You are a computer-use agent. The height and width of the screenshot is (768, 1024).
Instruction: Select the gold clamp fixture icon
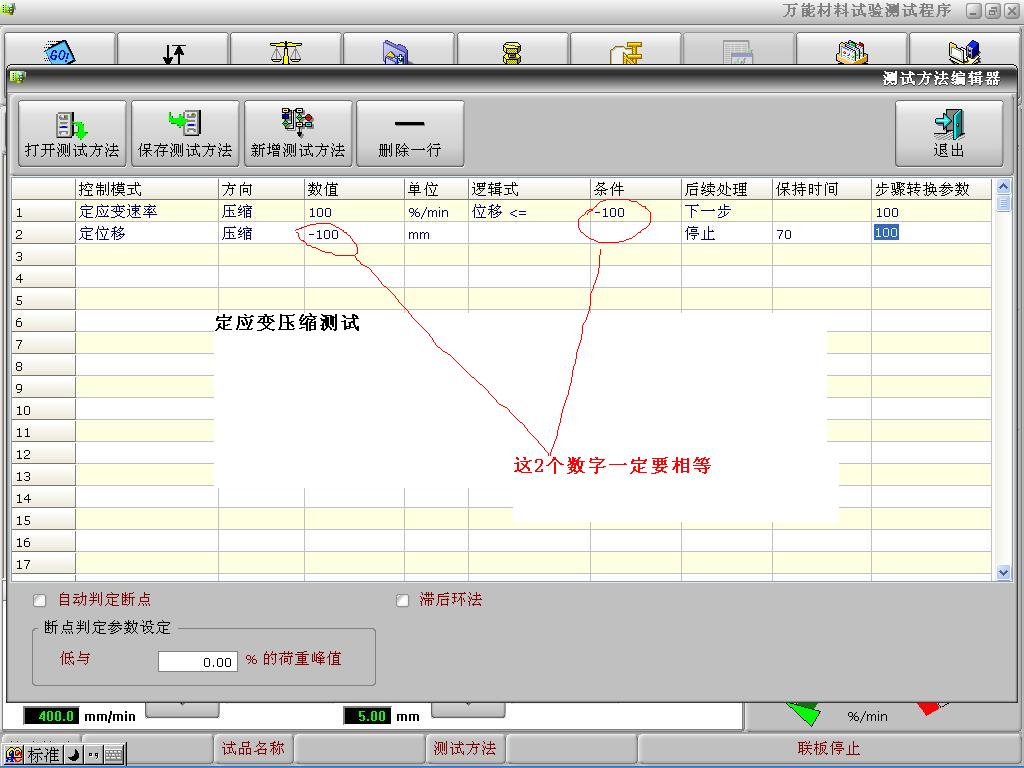(627, 50)
